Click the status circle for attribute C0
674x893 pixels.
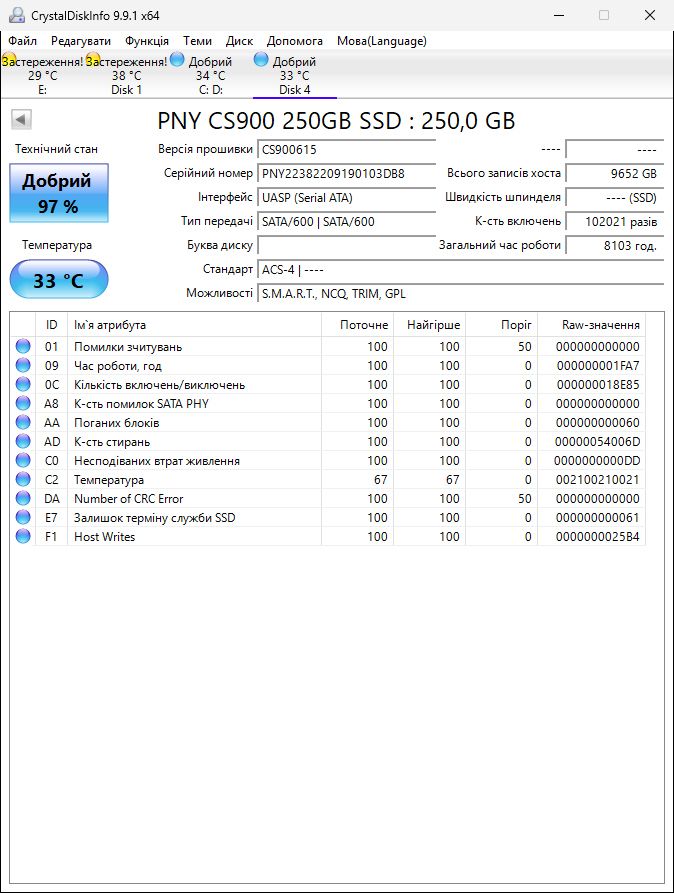point(23,460)
